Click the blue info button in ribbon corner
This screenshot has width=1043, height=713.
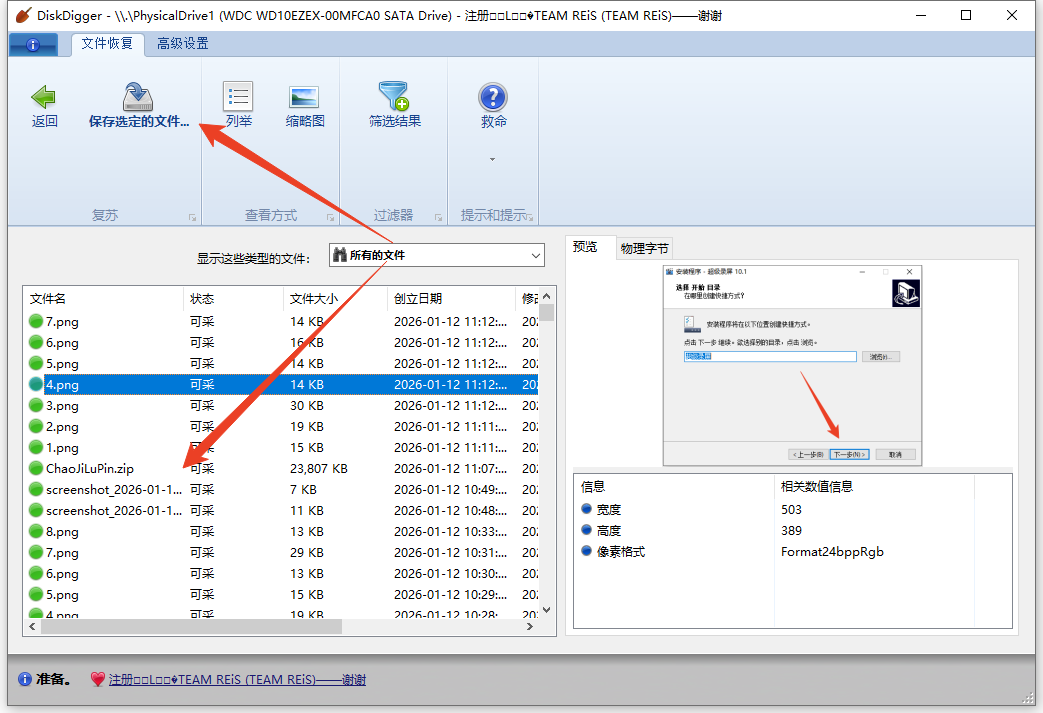click(33, 45)
